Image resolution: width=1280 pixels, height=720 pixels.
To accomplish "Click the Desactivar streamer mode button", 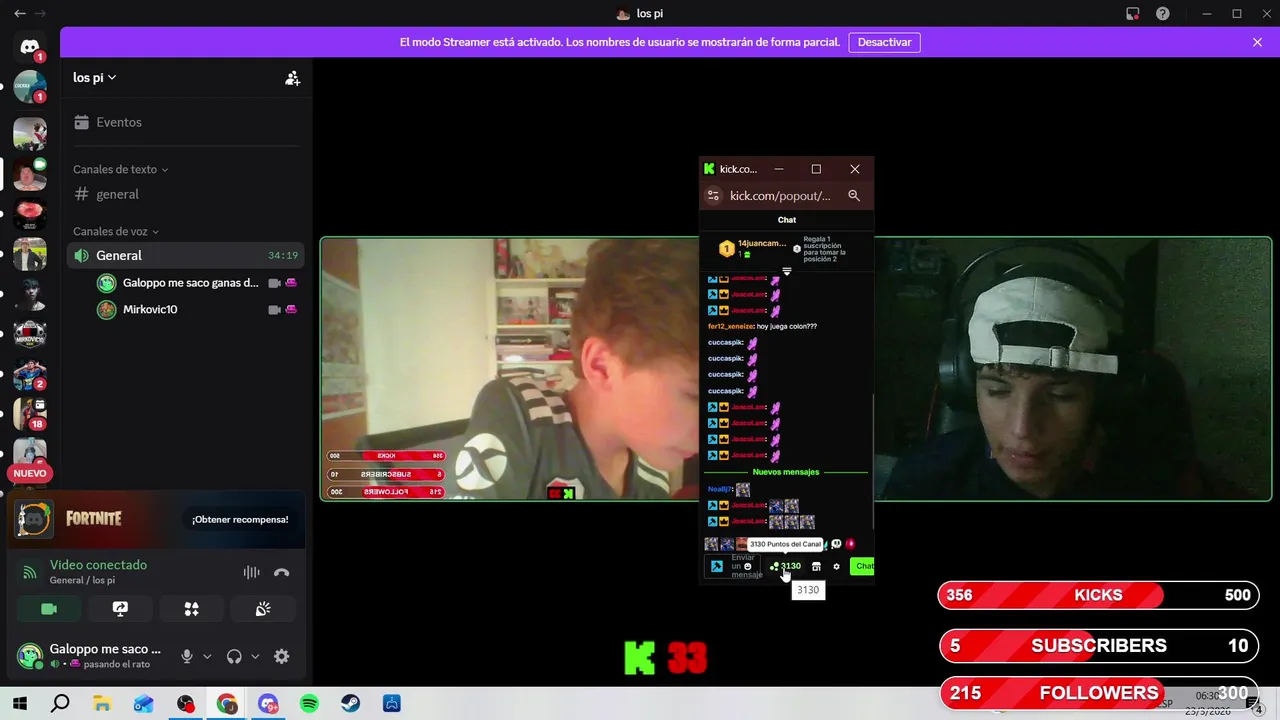I will point(884,42).
